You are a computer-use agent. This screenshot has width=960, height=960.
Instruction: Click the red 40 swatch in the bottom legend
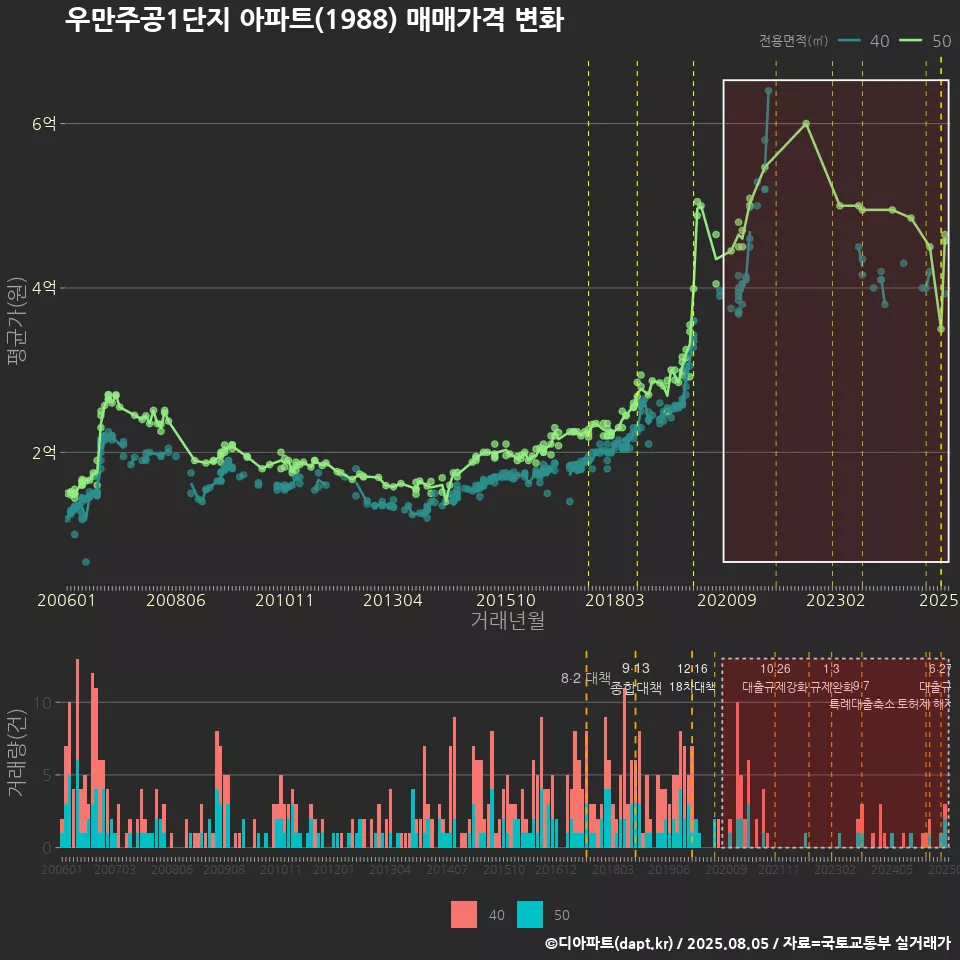[x=463, y=915]
